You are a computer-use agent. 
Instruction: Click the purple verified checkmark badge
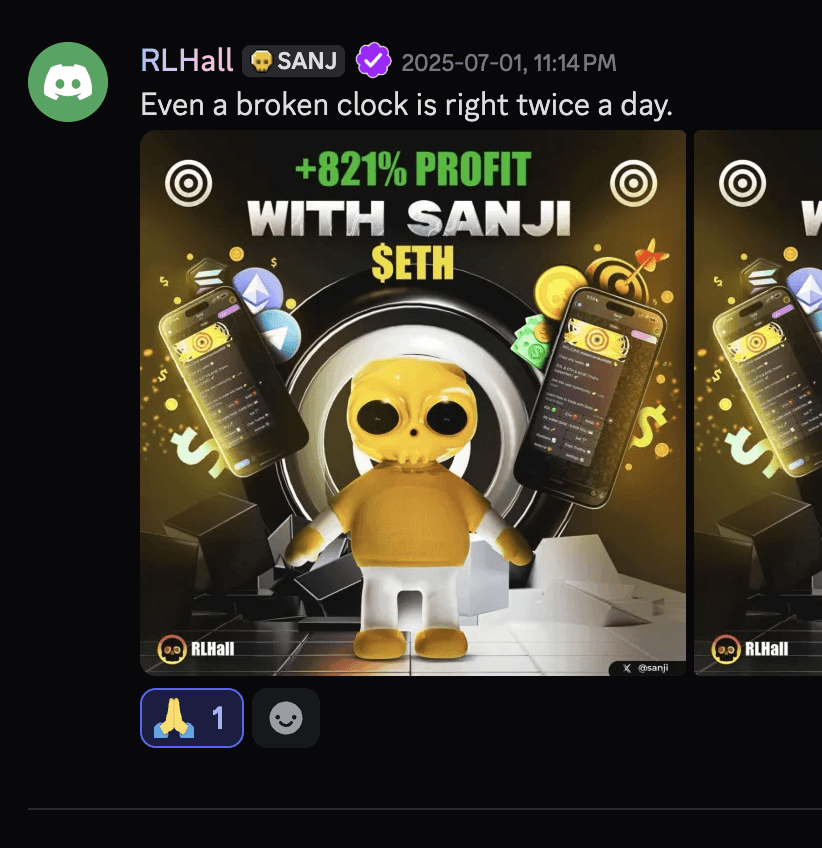(x=373, y=61)
